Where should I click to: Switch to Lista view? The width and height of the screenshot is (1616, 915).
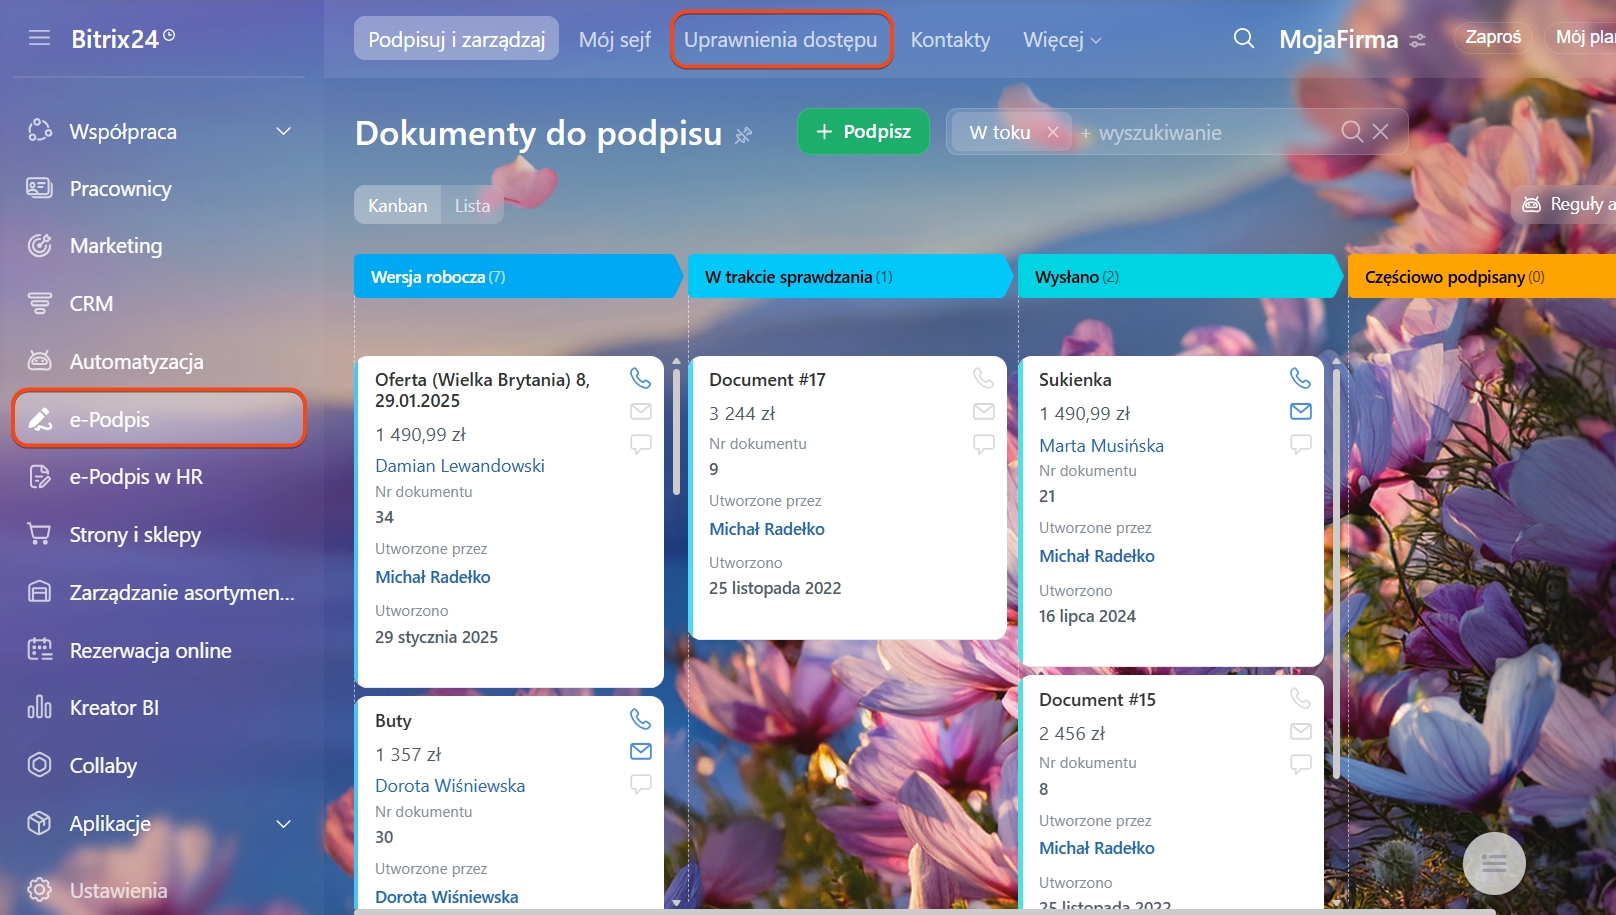coord(472,205)
